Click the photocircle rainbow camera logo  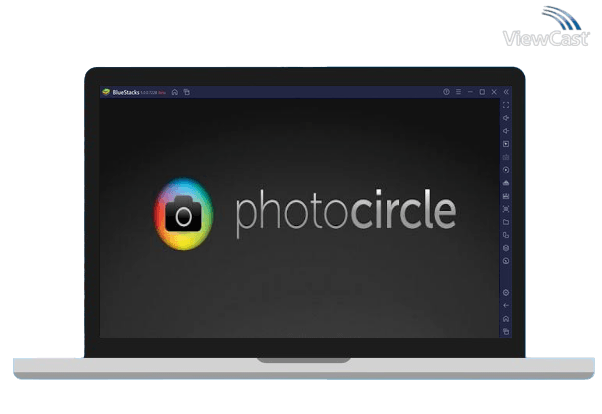click(184, 214)
